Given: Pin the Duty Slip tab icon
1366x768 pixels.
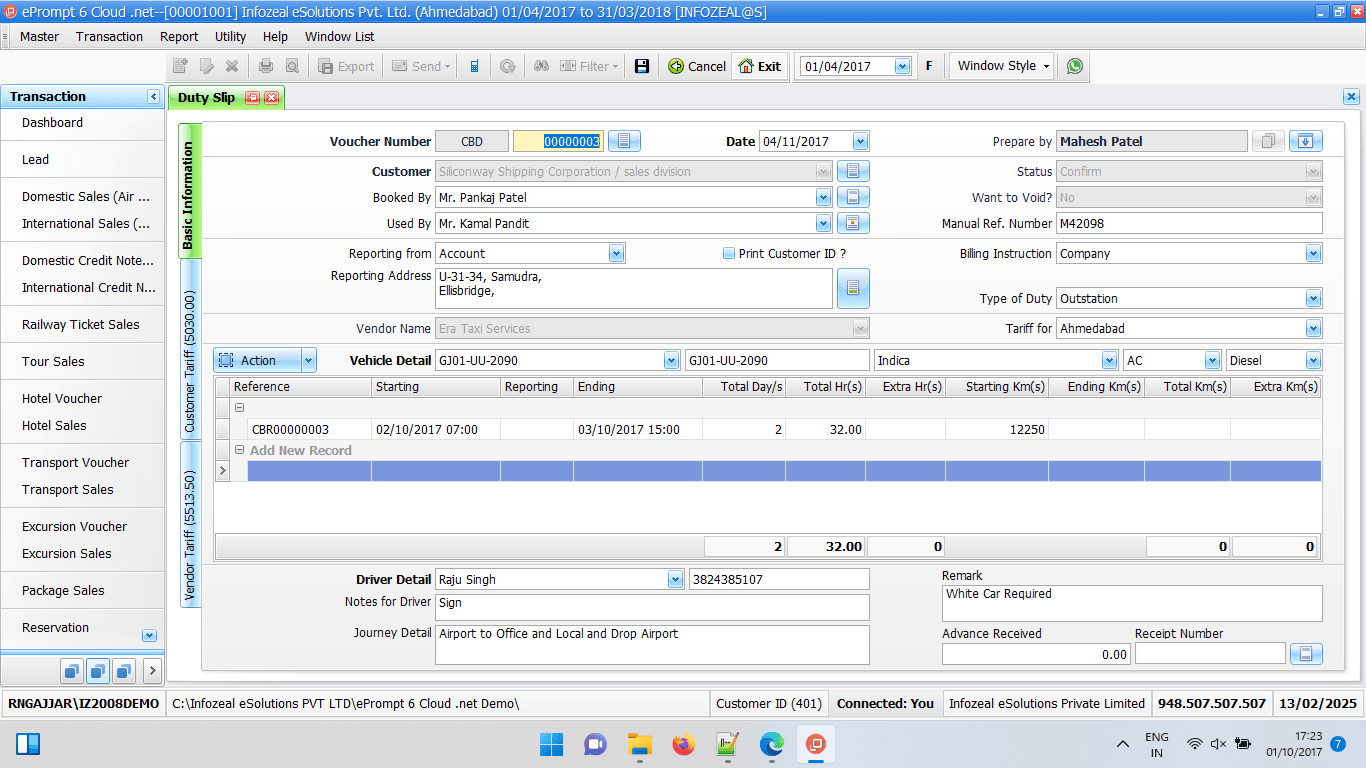Looking at the screenshot, I should click(252, 98).
